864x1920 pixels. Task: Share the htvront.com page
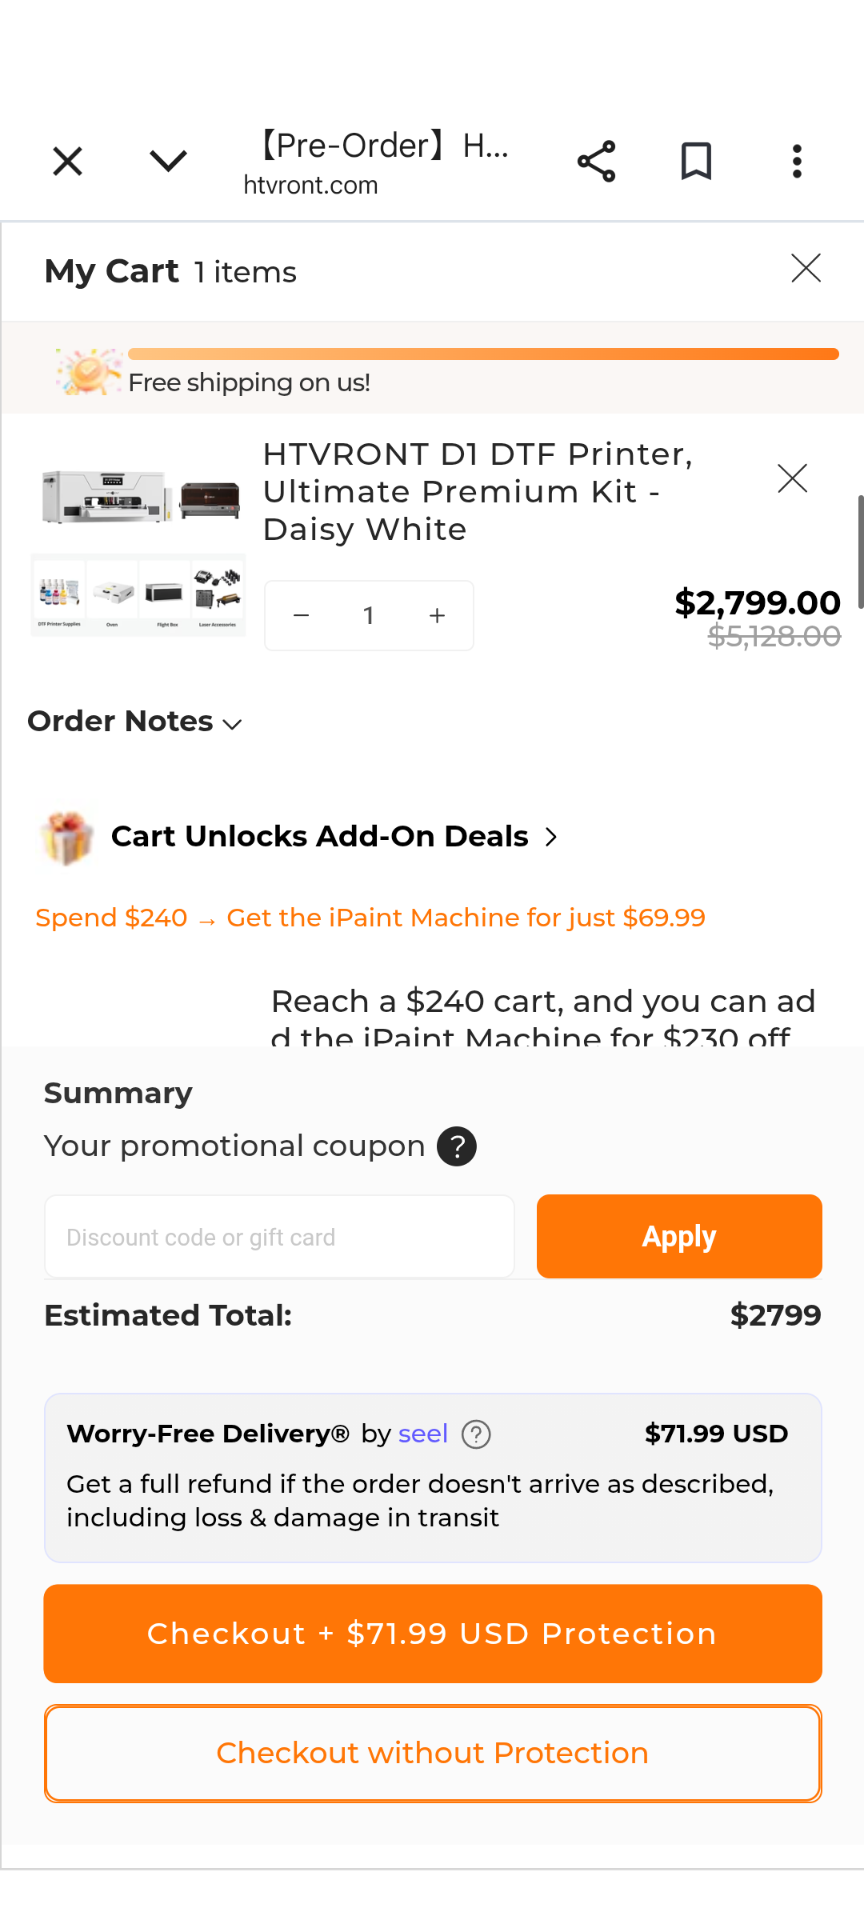596,161
